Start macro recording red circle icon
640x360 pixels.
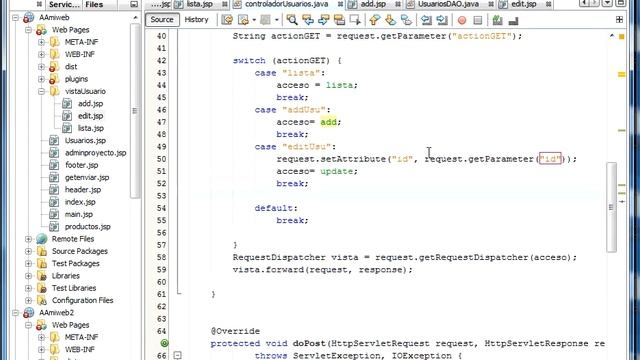pos(462,20)
